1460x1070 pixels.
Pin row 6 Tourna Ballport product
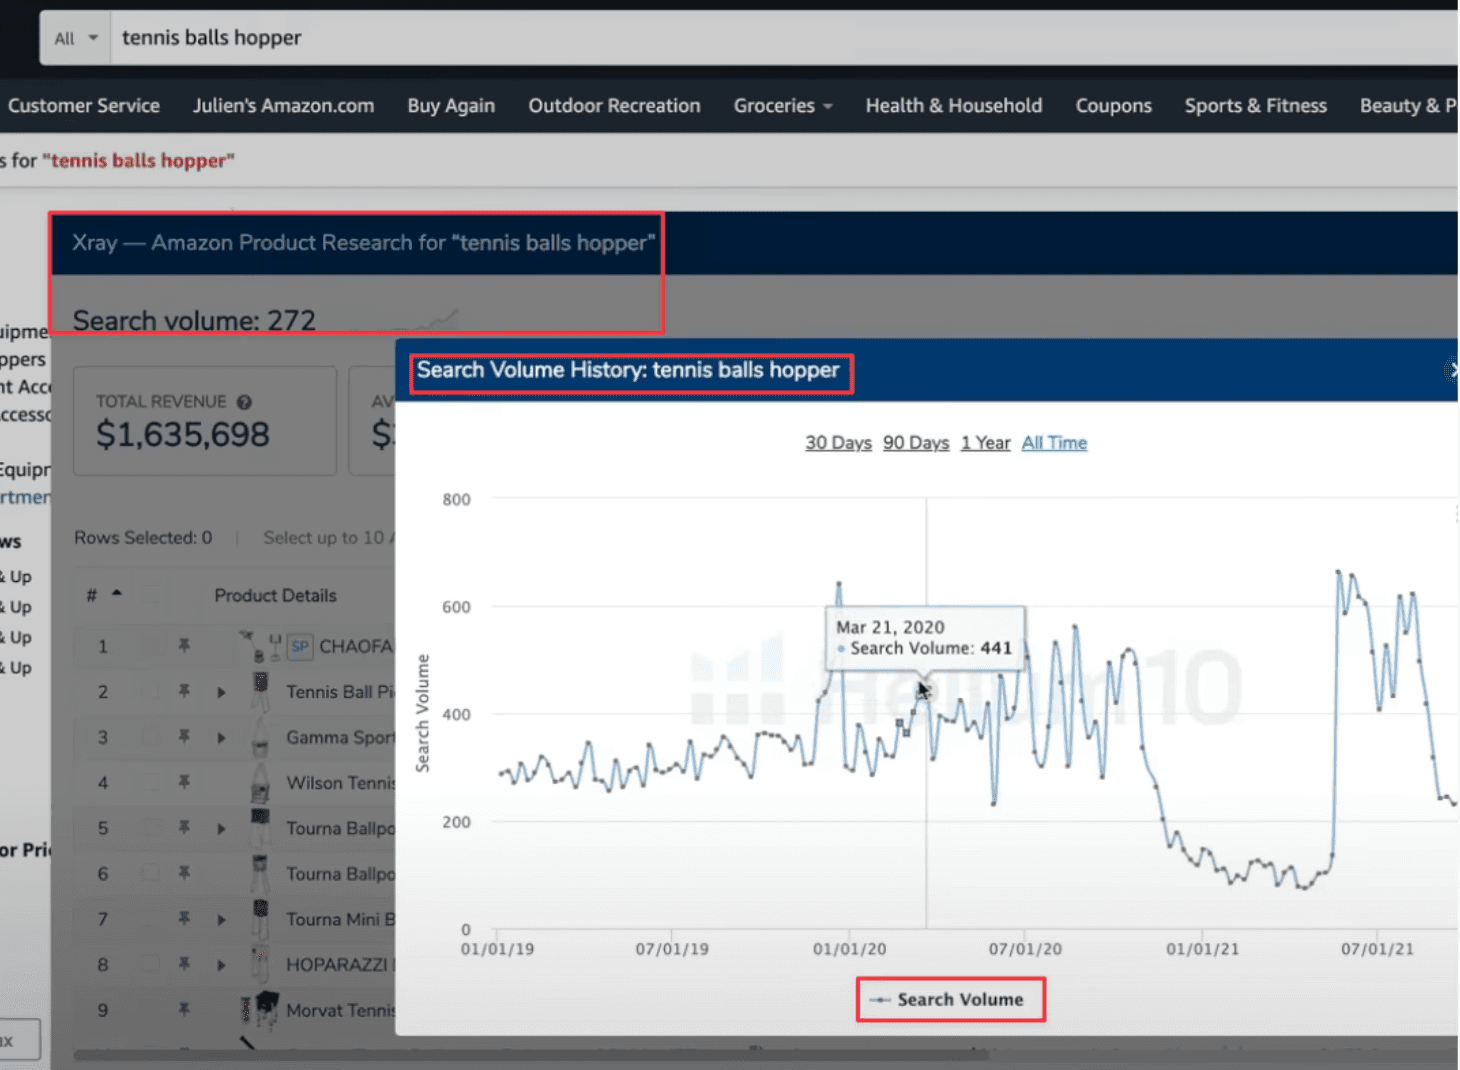(x=184, y=873)
